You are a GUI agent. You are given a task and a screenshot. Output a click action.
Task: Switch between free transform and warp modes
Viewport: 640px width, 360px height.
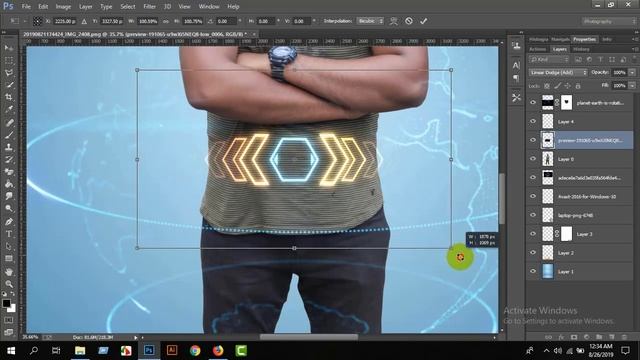[x=393, y=21]
